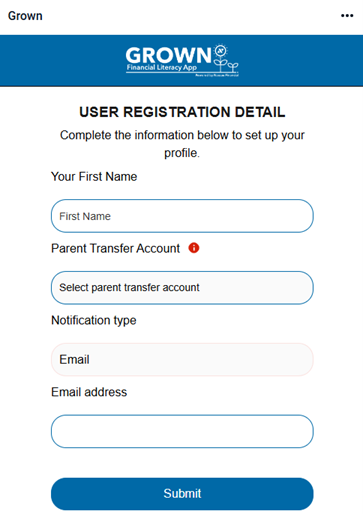Click the Grown title in the top bar

click(x=25, y=16)
